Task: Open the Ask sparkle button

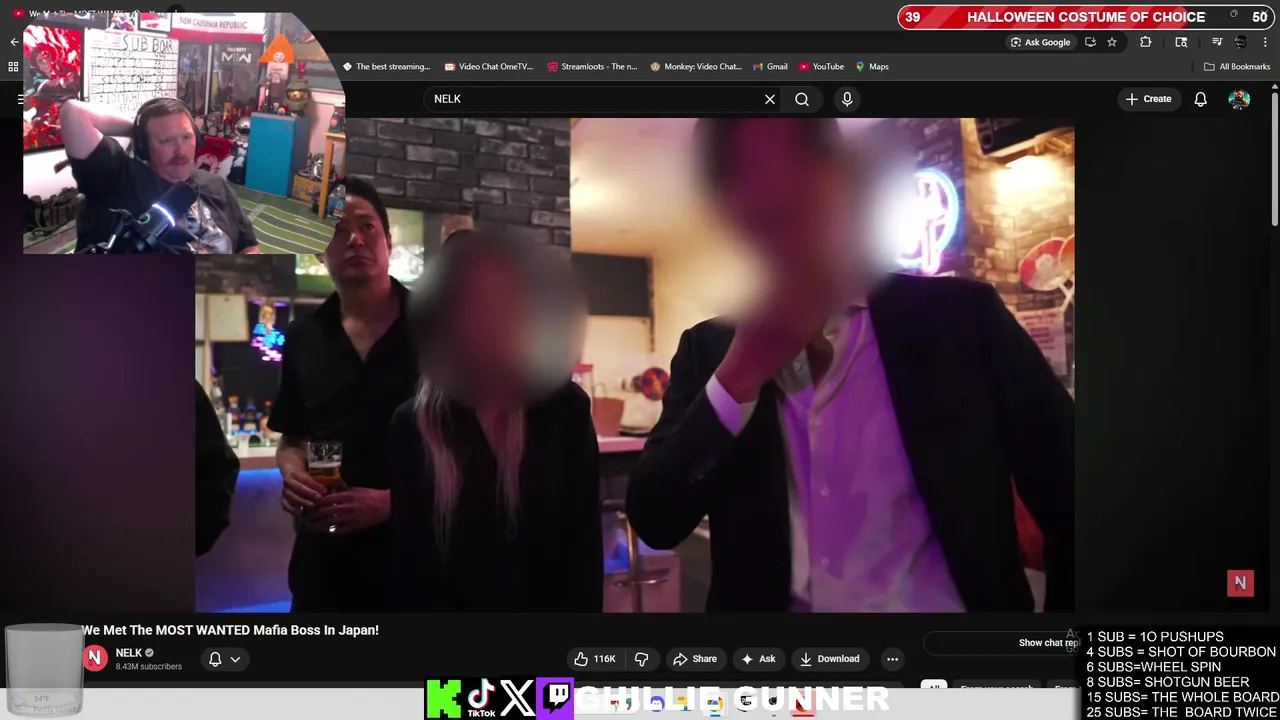Action: pos(758,659)
